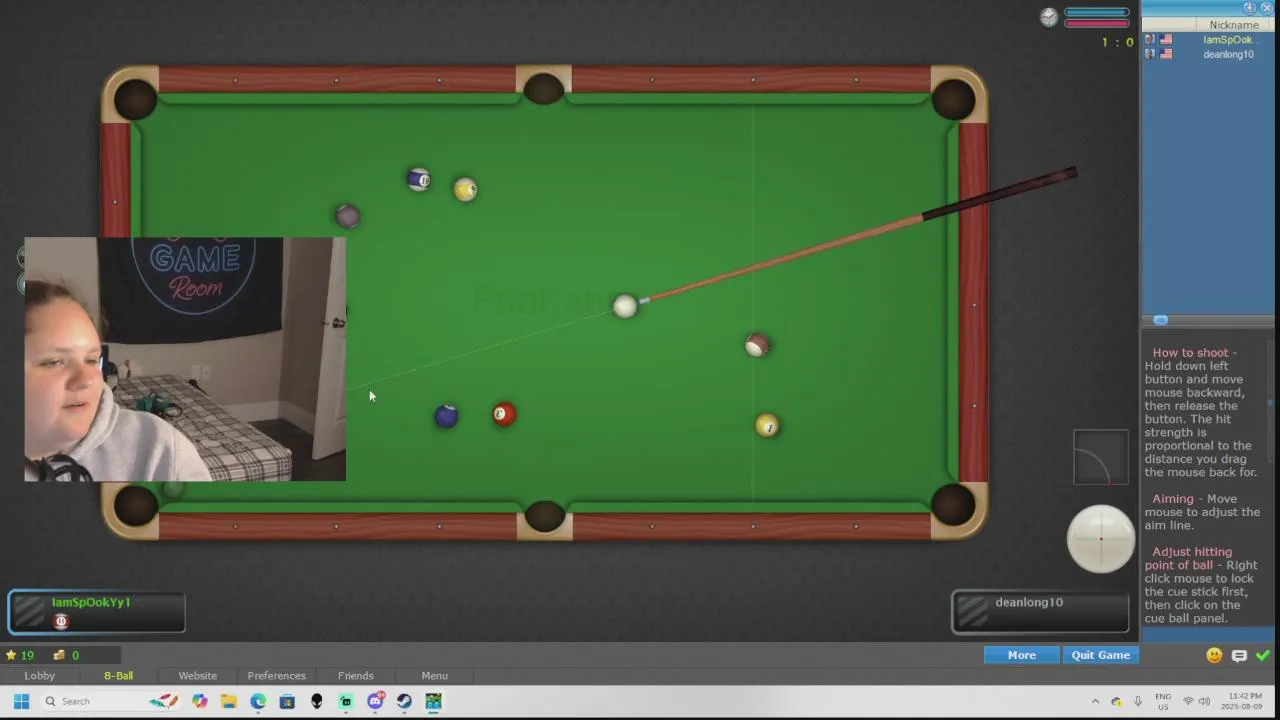Click the 'How to shoot' help heading
1280x720 pixels.
pyautogui.click(x=1190, y=352)
